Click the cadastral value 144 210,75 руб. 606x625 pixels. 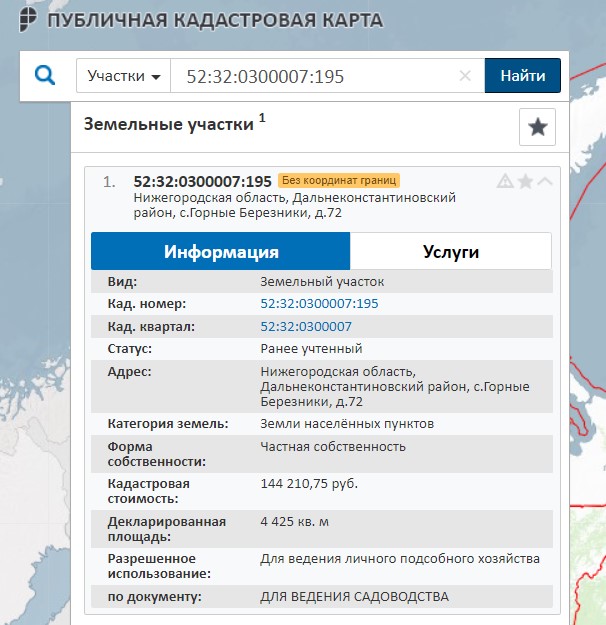pos(308,484)
